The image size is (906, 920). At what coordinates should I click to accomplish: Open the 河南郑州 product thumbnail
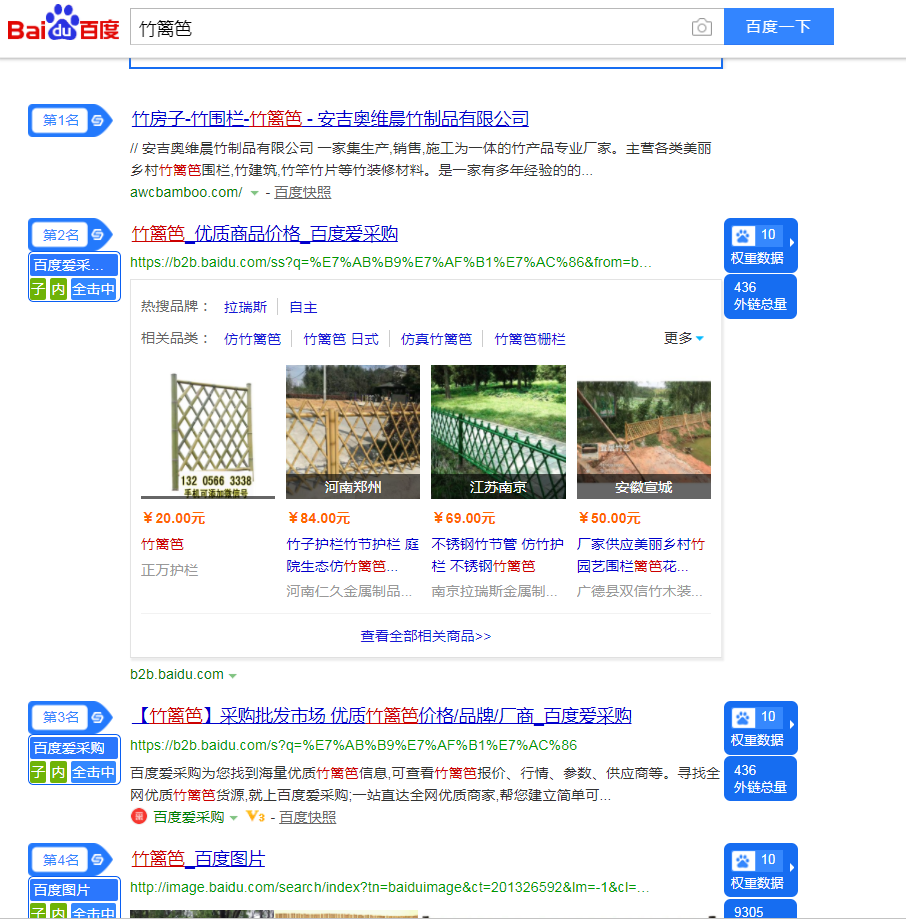[x=353, y=432]
